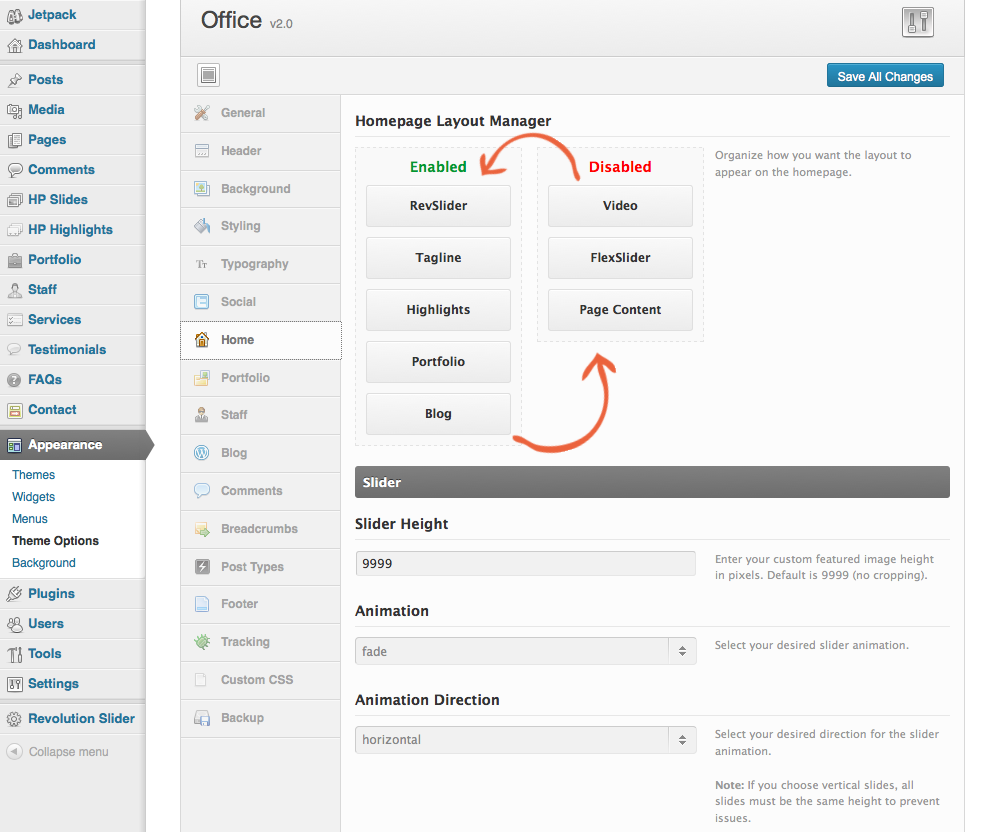Click the Posts pushpin icon
The image size is (986, 832).
point(14,80)
